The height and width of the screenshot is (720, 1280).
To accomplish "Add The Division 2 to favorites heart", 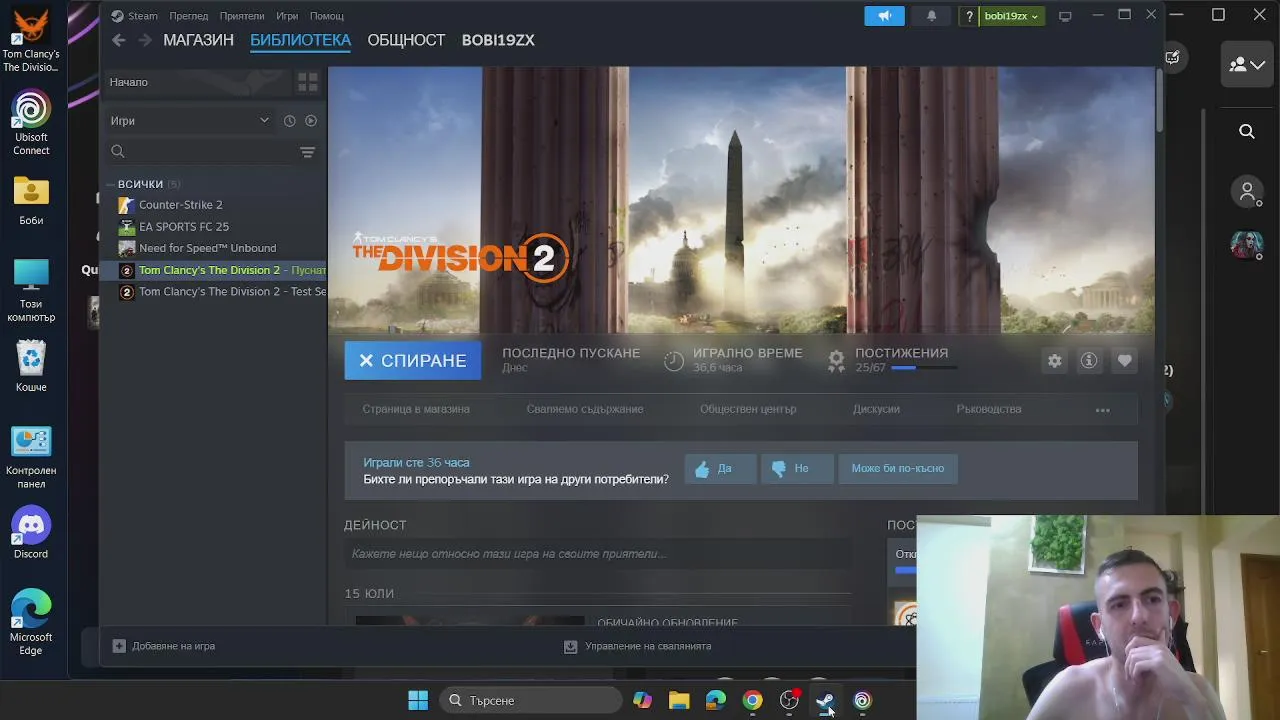I will click(x=1125, y=361).
